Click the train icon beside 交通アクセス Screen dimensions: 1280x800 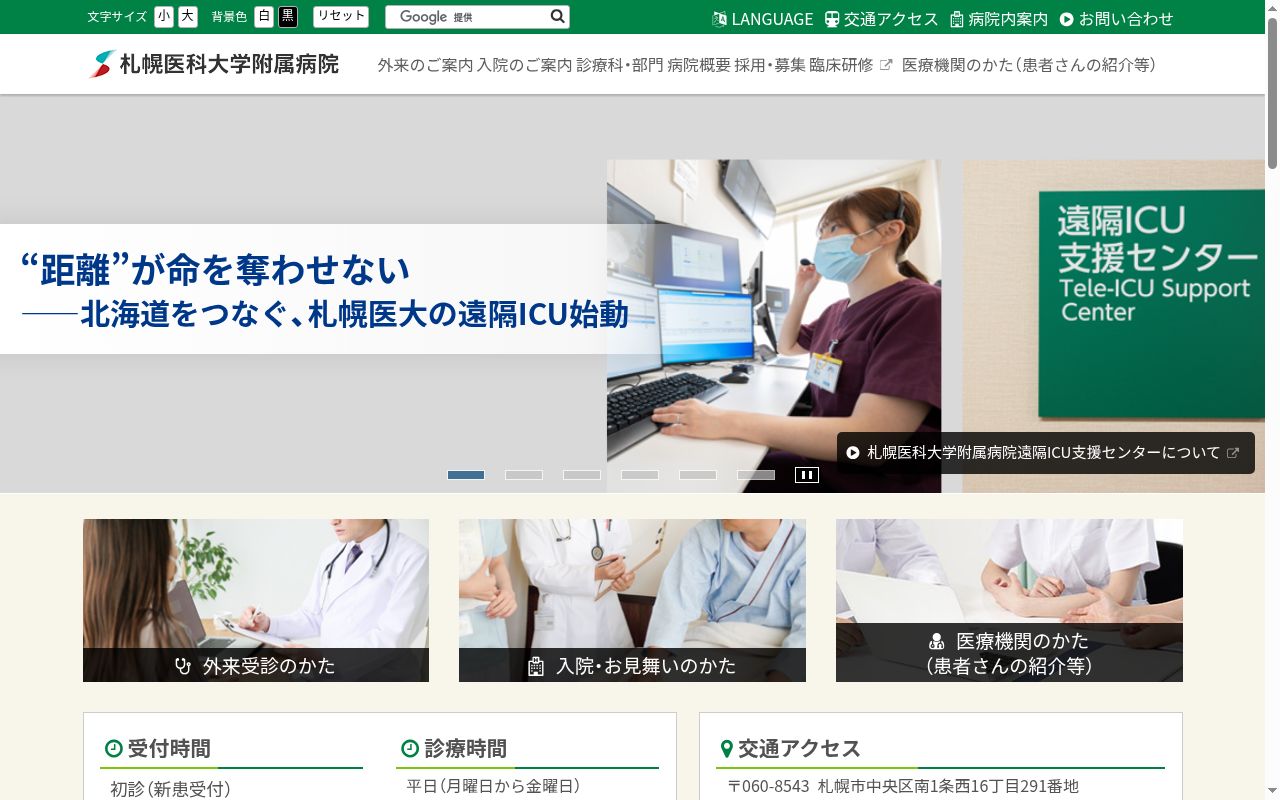pos(832,19)
